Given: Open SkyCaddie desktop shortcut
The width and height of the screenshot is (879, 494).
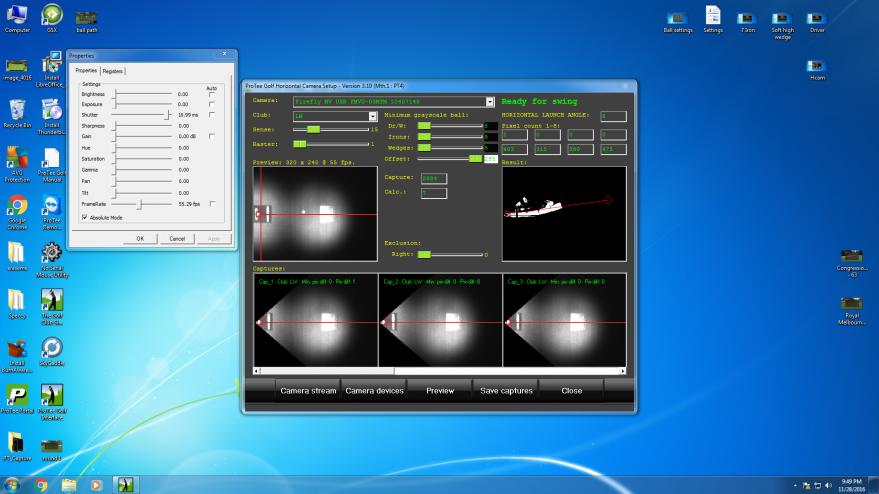Looking at the screenshot, I should (x=51, y=347).
